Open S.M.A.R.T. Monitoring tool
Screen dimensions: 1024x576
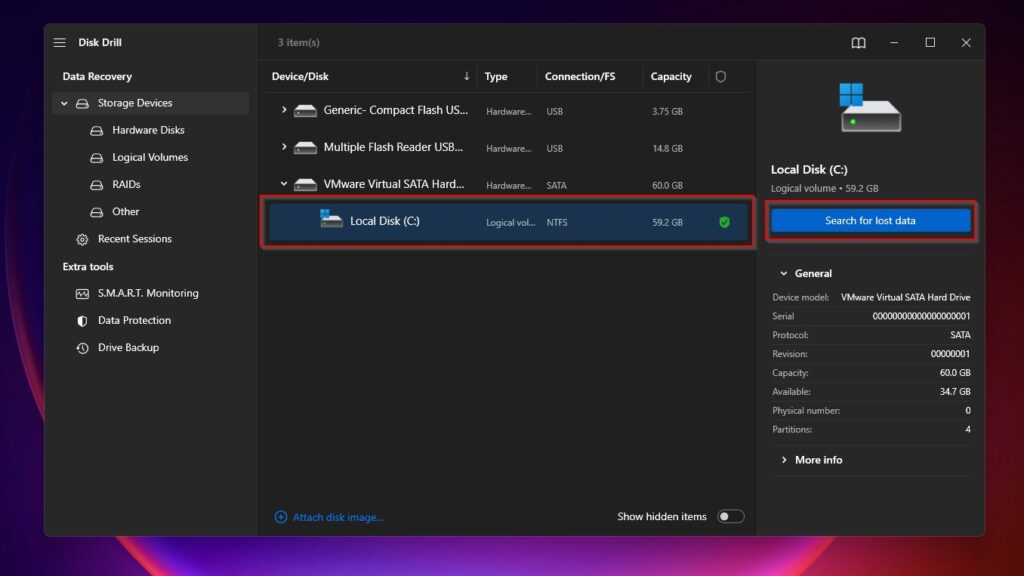point(148,293)
